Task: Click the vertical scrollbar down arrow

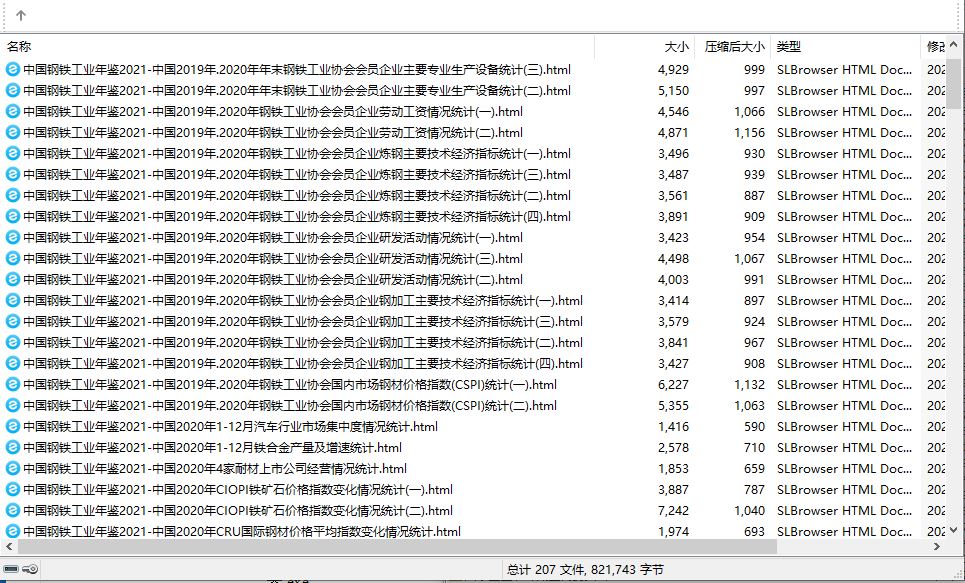Action: (953, 529)
